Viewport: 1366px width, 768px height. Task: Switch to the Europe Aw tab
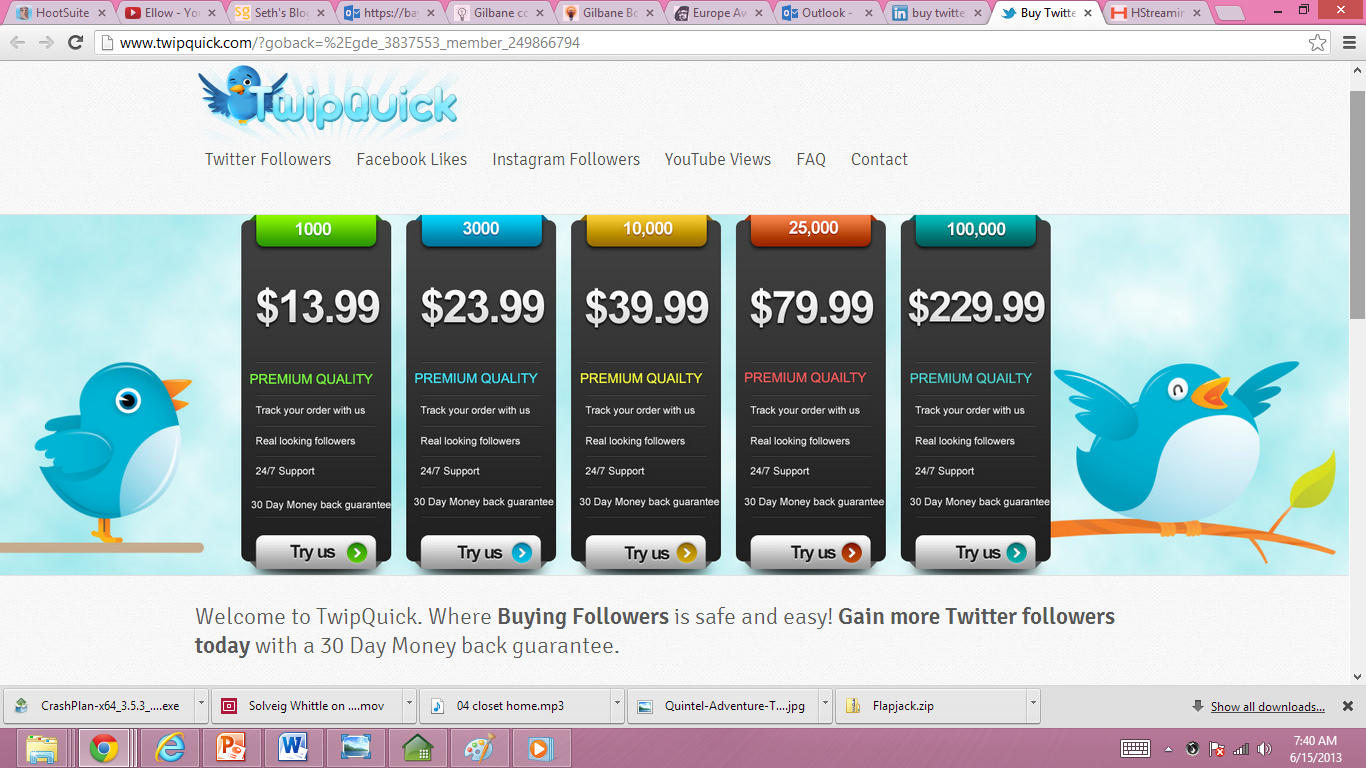(x=720, y=14)
